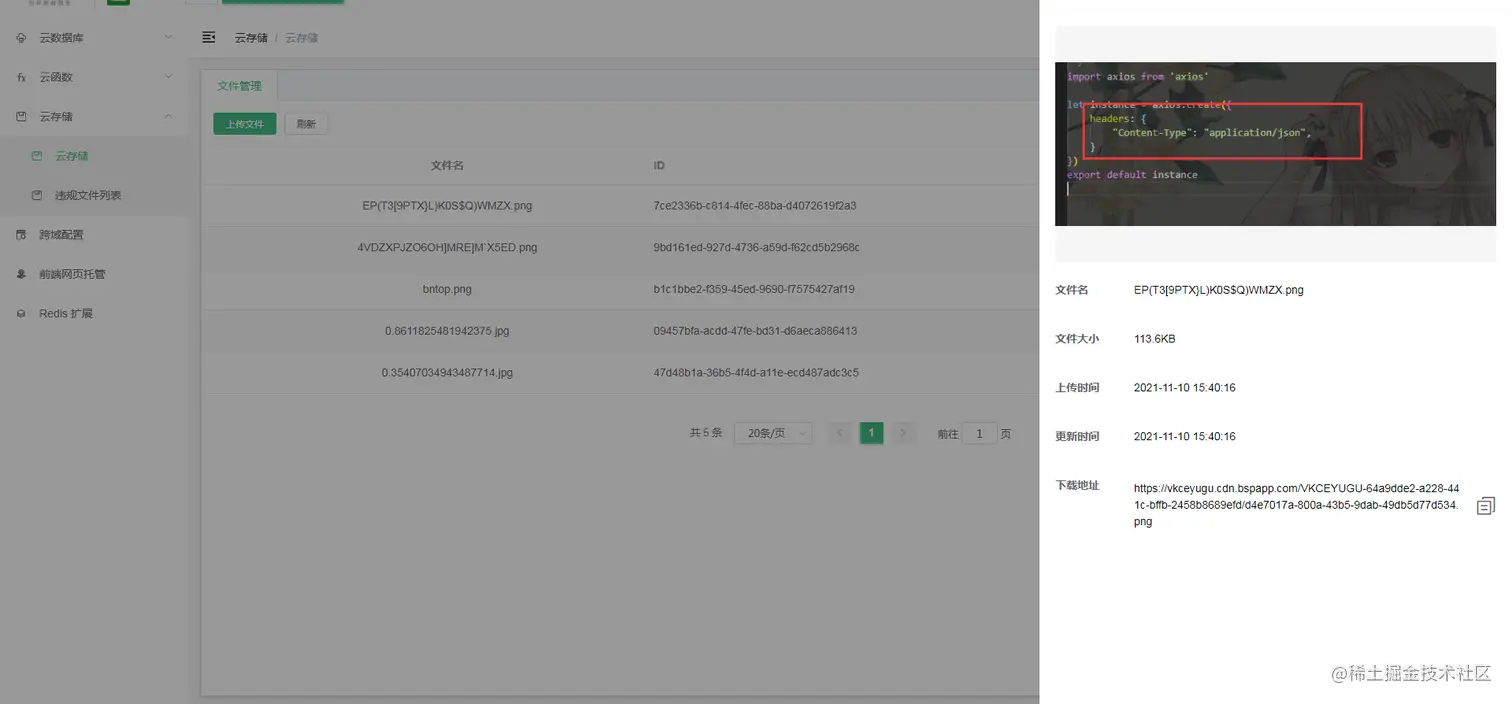Click the 云数据库 cloud database icon
This screenshot has height=704, width=1512.
pyautogui.click(x=22, y=38)
